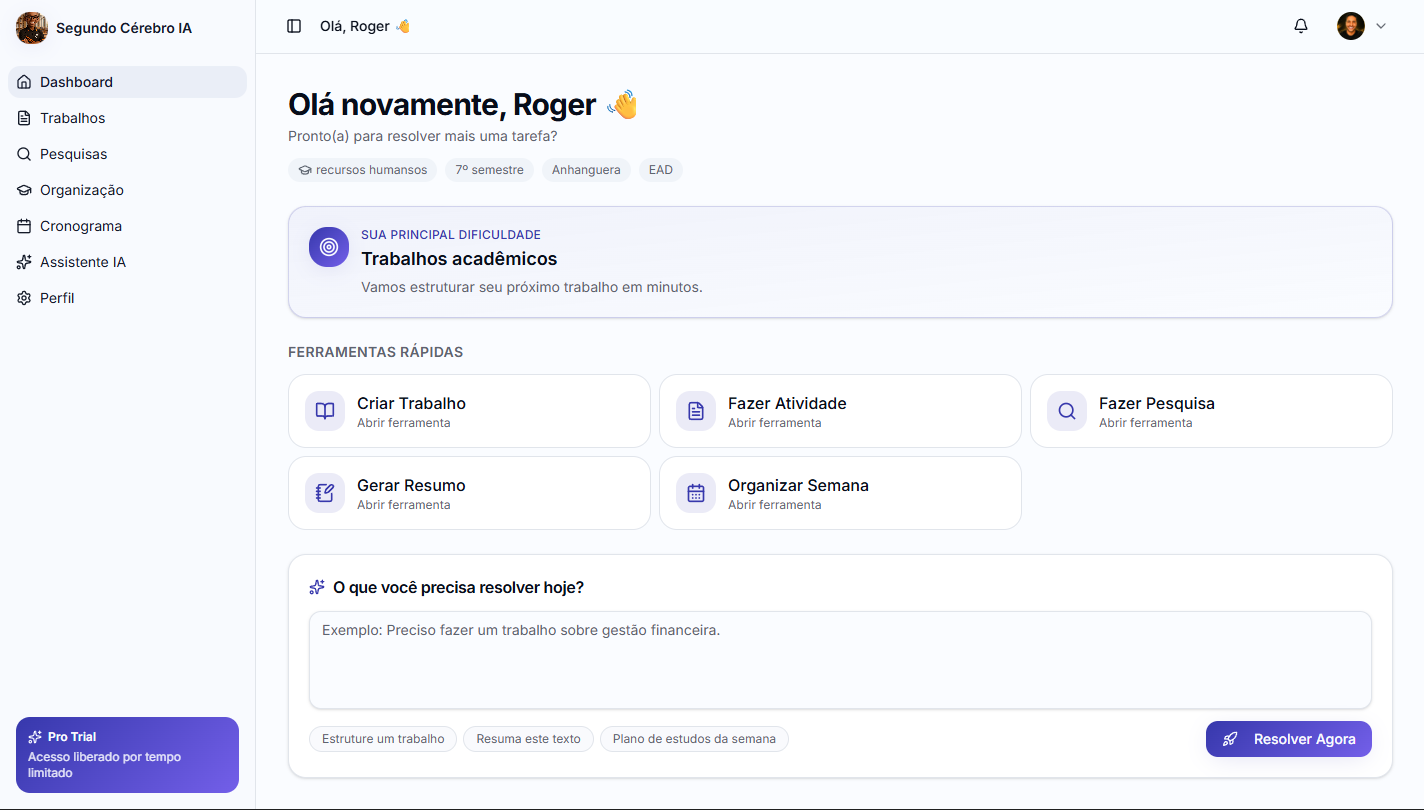Click the target icon in difficulty card
This screenshot has height=810, width=1424.
pyautogui.click(x=329, y=247)
